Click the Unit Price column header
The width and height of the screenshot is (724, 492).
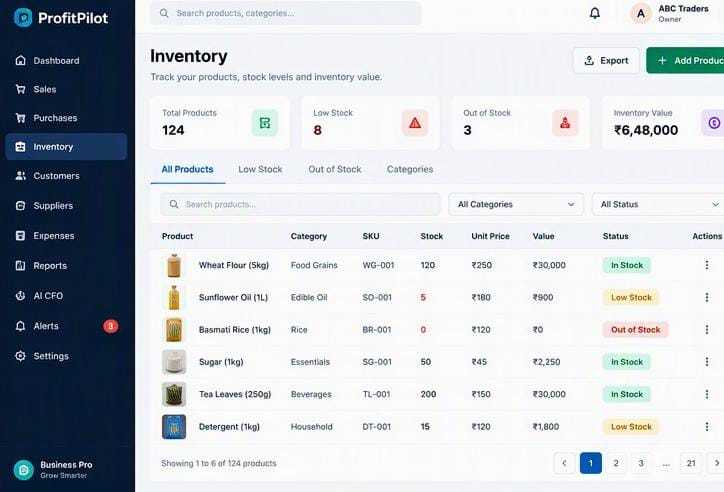pyautogui.click(x=490, y=236)
